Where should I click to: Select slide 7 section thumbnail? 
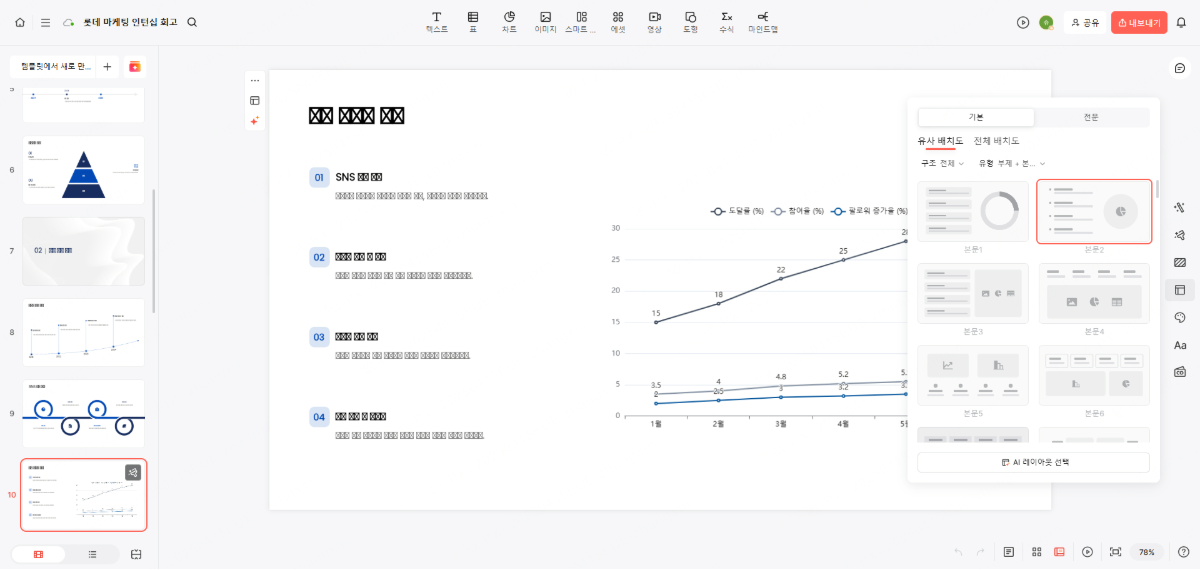tap(84, 251)
